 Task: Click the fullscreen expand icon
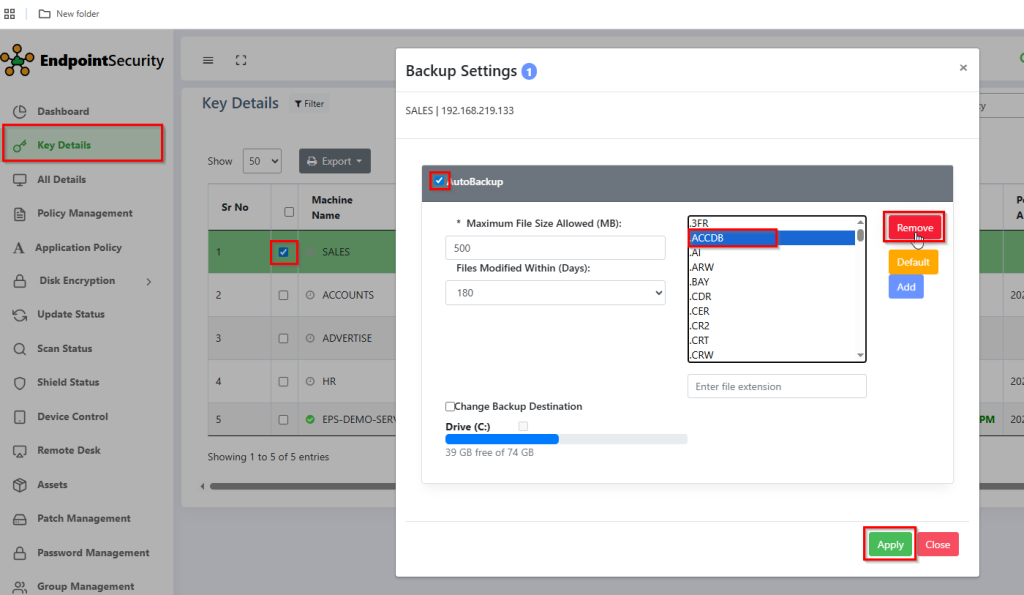tap(240, 60)
